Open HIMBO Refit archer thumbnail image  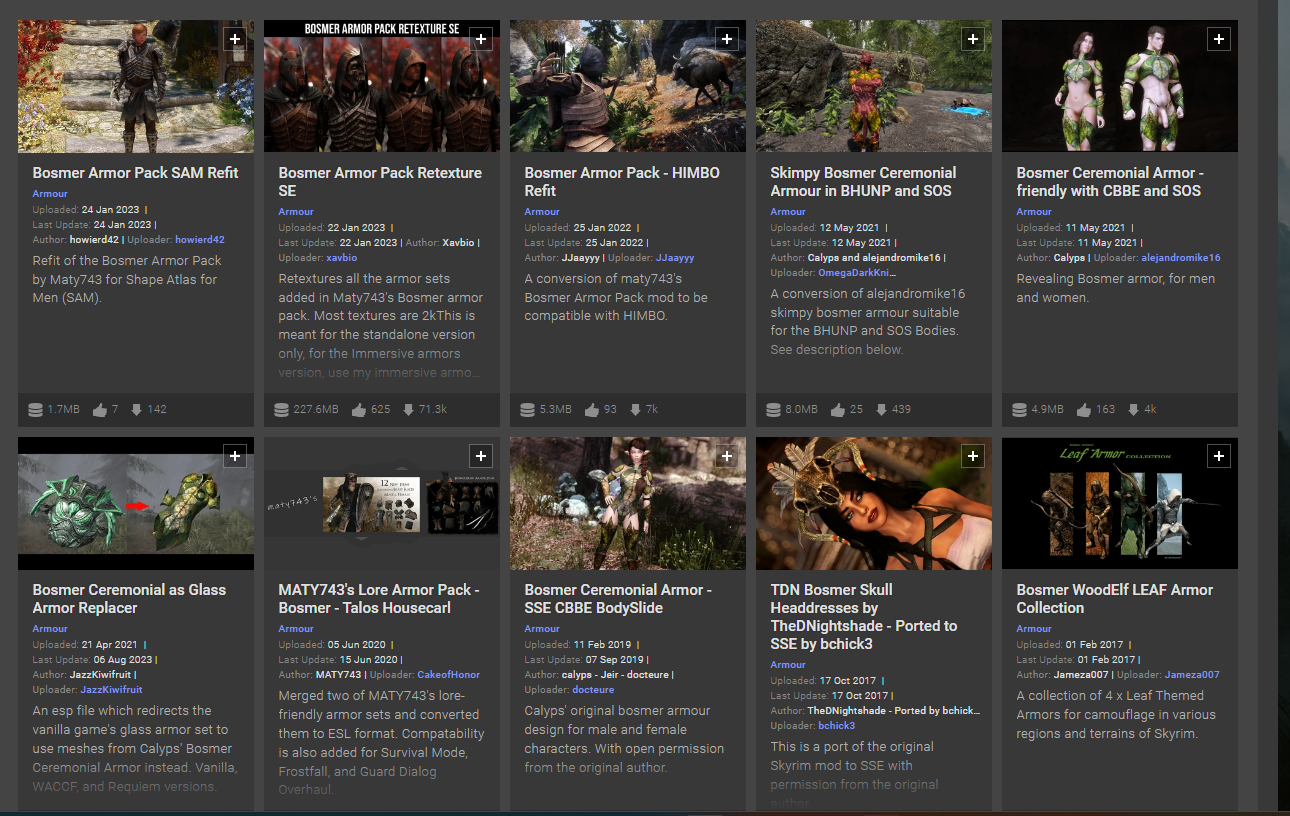pyautogui.click(x=628, y=86)
